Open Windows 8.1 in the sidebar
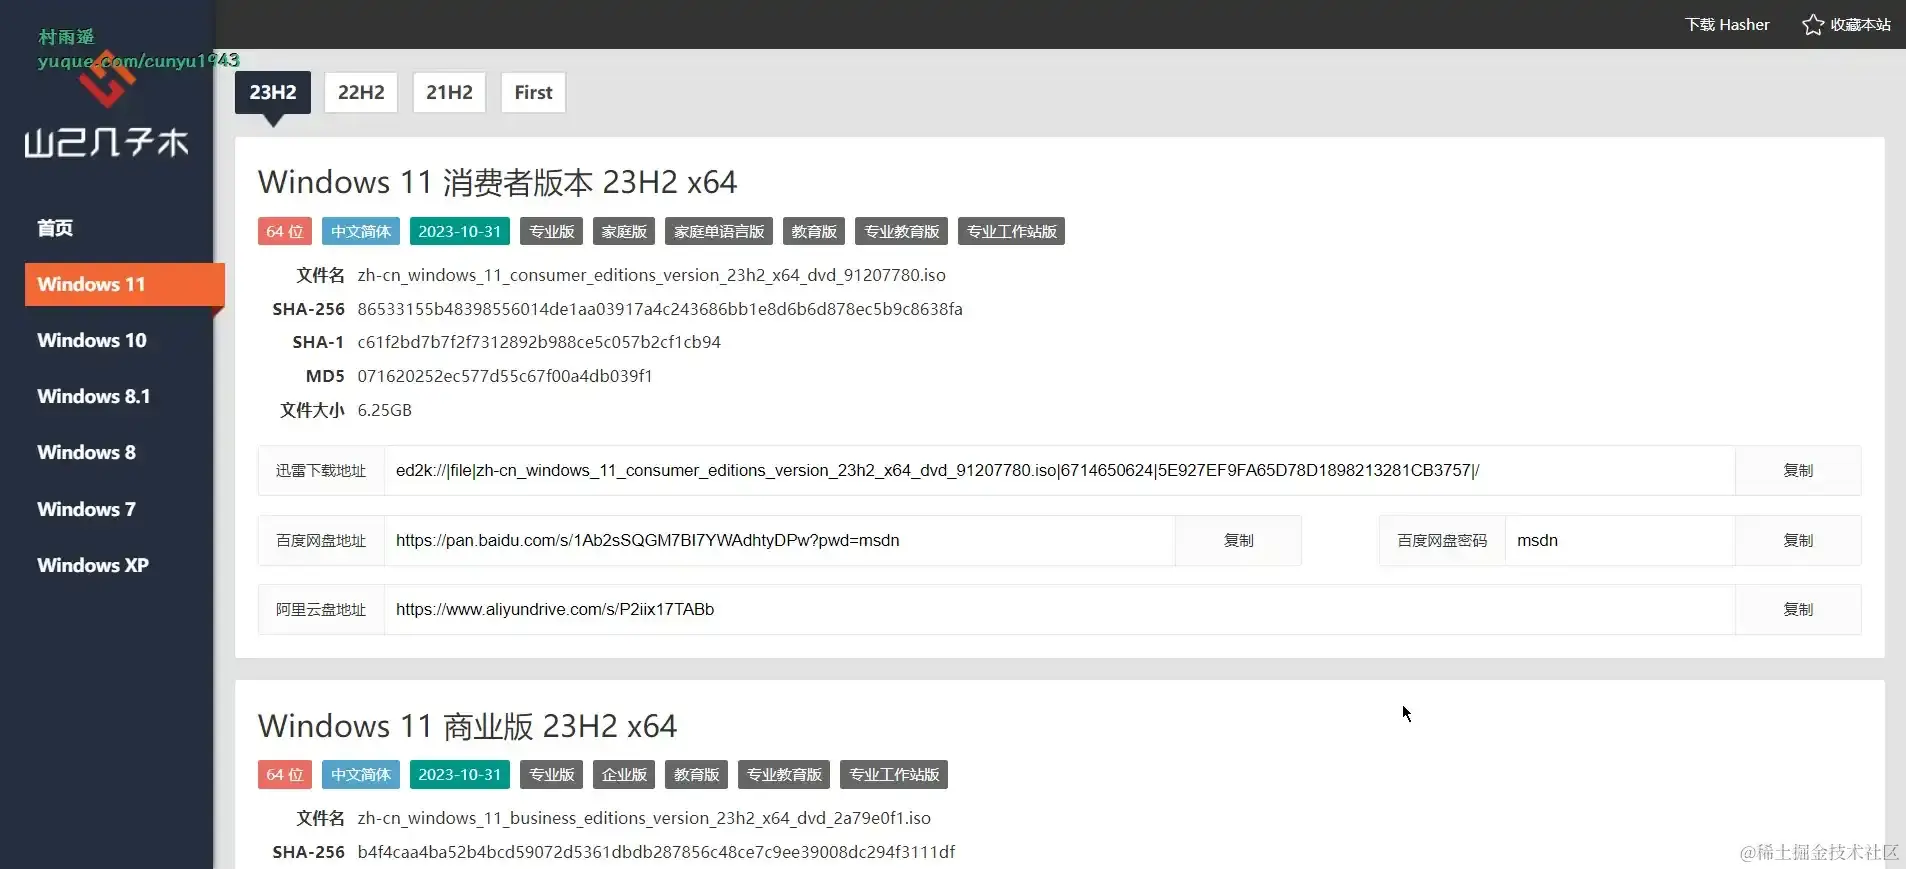Image resolution: width=1906 pixels, height=869 pixels. click(94, 396)
